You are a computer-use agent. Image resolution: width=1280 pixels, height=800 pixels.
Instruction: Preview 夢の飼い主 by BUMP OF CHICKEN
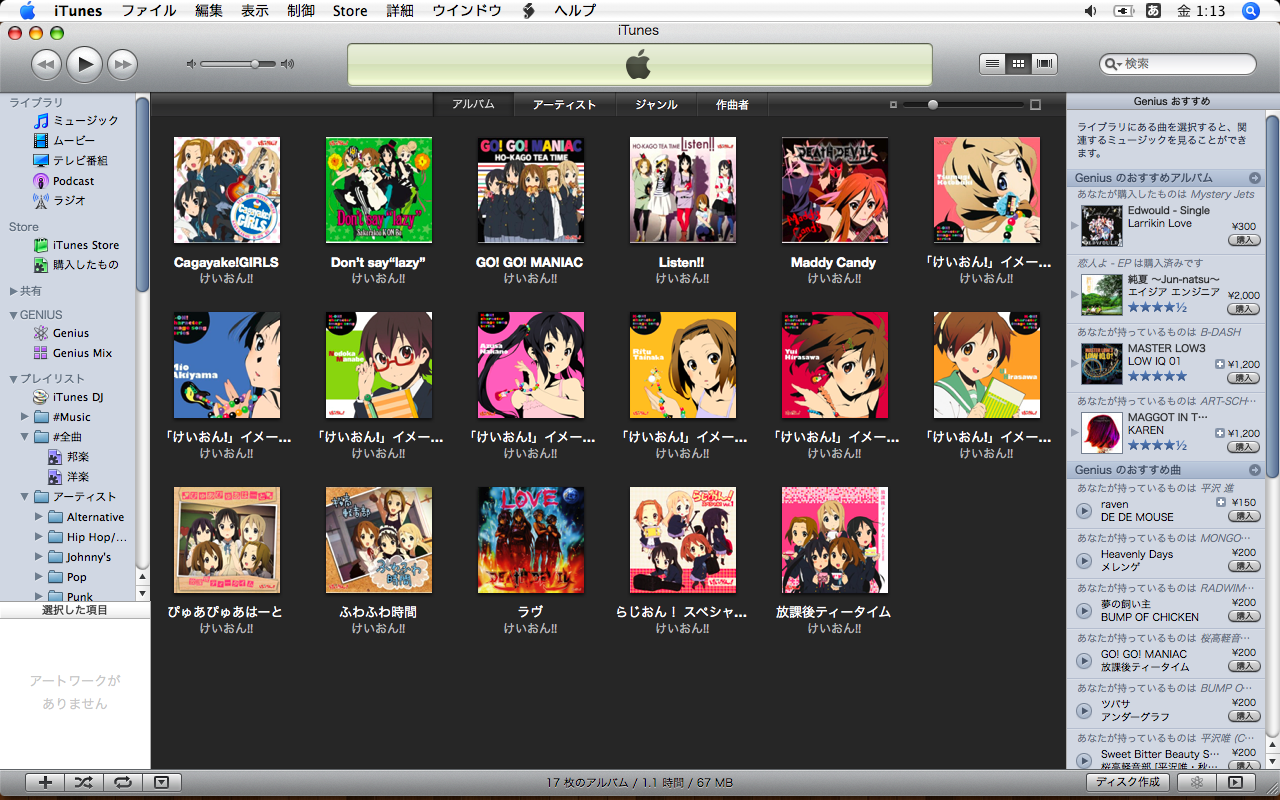click(1083, 611)
